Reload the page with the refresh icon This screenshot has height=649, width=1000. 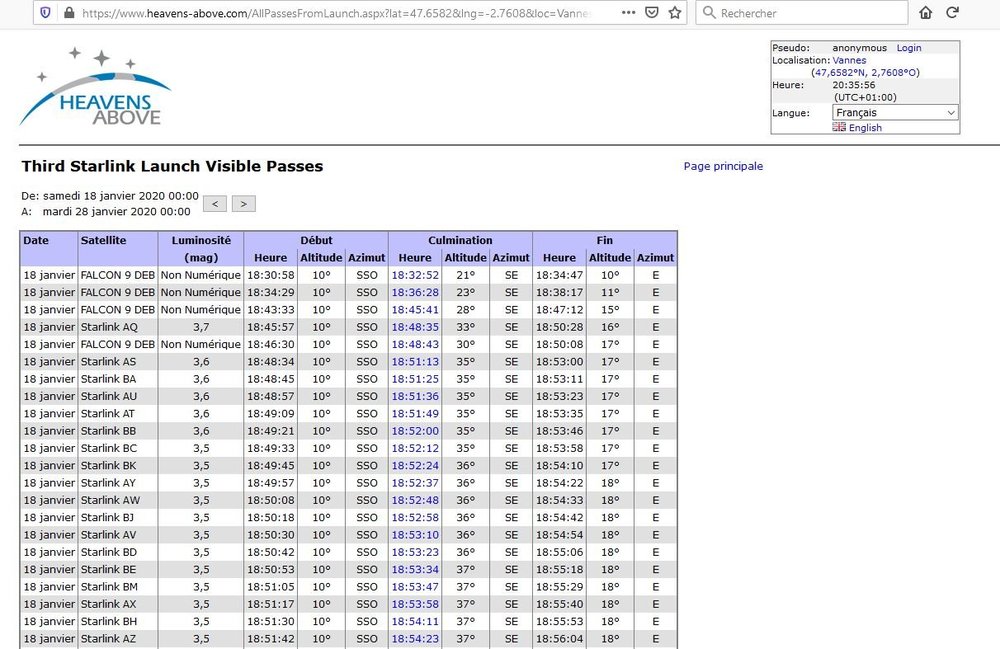[953, 13]
